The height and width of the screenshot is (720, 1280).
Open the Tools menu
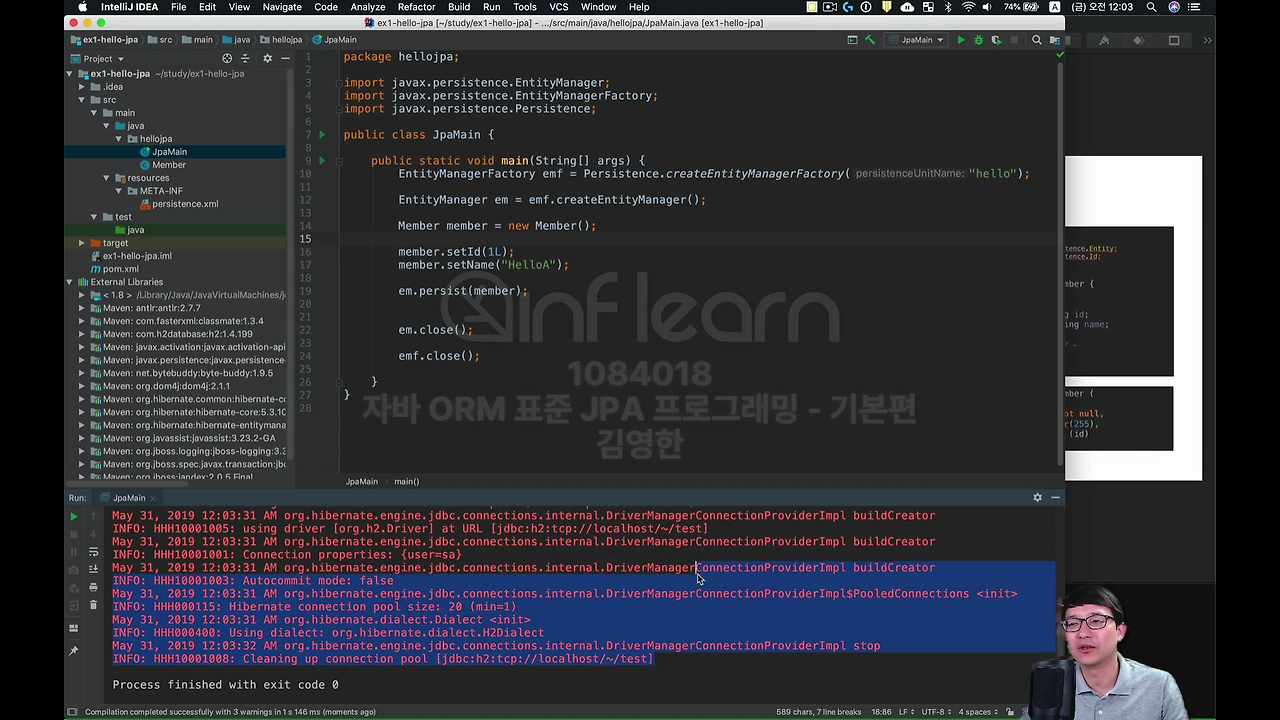[525, 7]
